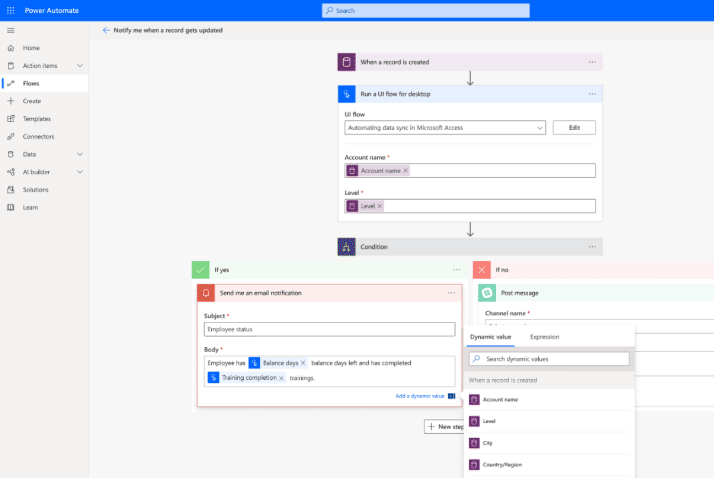The image size is (714, 478).
Task: Click the Edit button for UI flow
Action: (574, 128)
